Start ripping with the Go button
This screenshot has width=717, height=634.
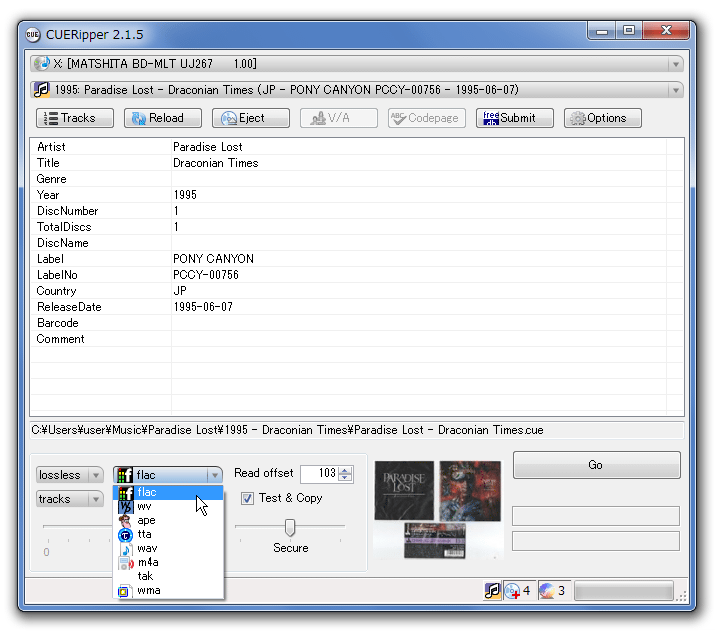pos(596,465)
